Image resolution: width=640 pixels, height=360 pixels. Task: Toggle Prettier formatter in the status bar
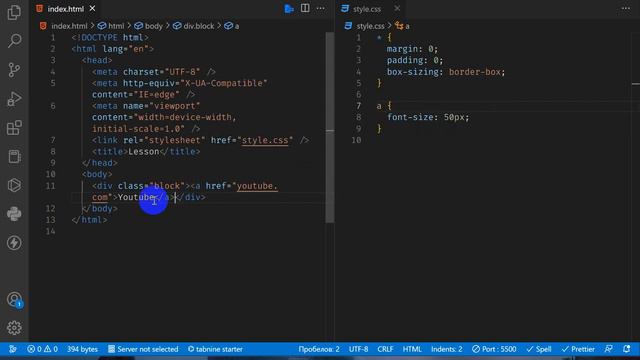click(x=578, y=349)
